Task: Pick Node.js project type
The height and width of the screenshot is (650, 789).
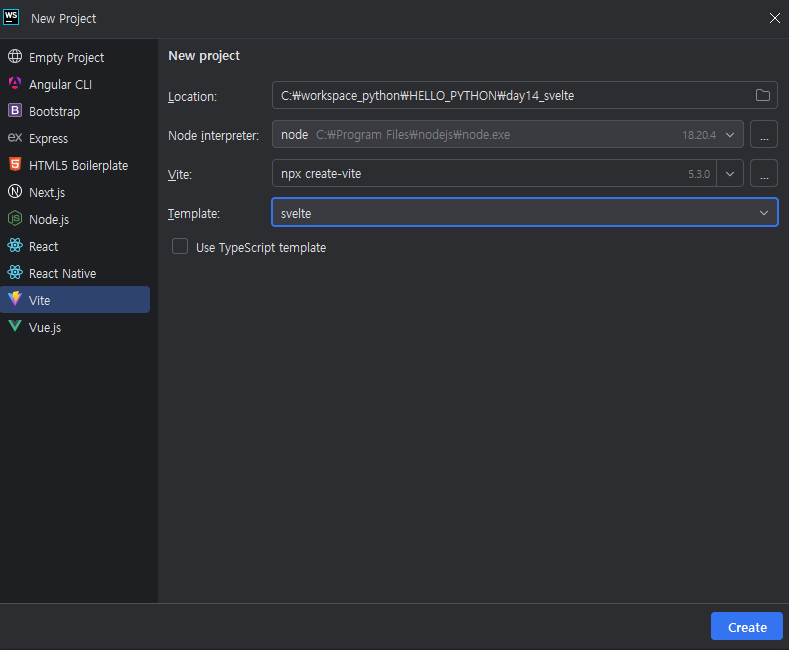Action: (x=75, y=219)
